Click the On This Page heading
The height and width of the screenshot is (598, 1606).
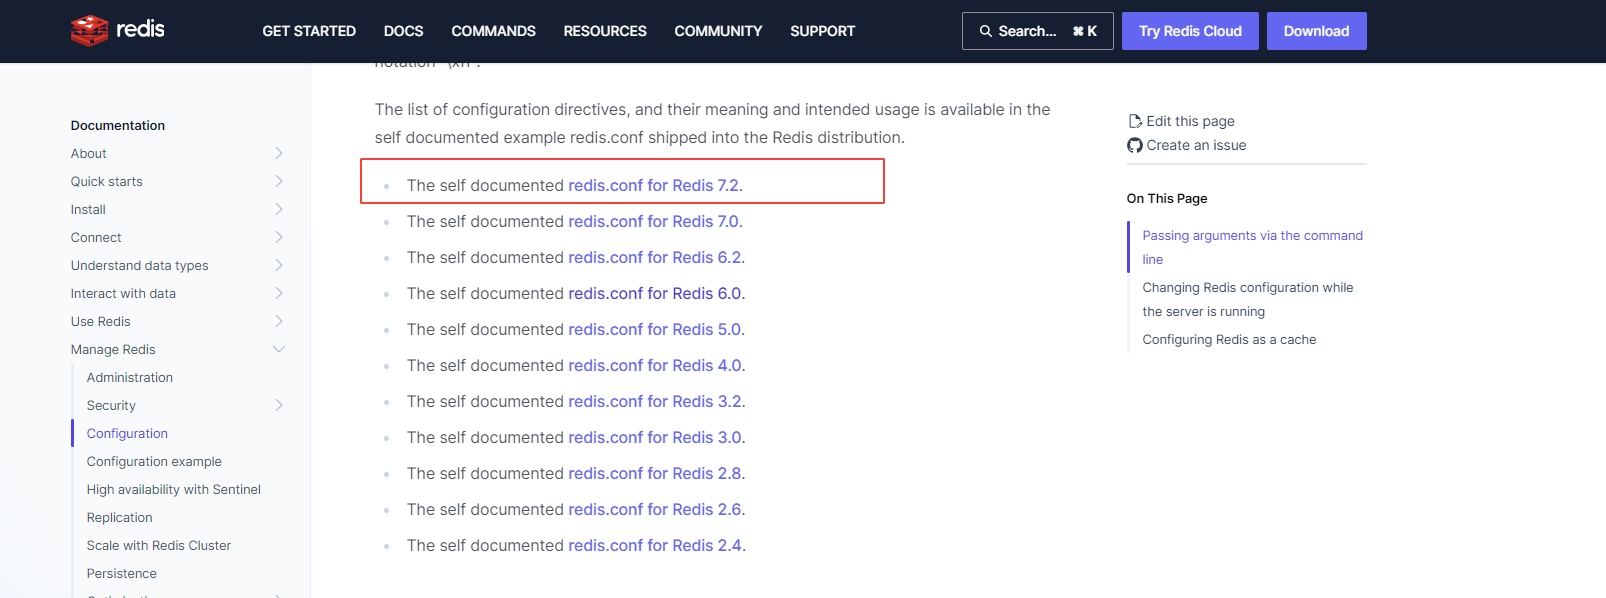1167,198
